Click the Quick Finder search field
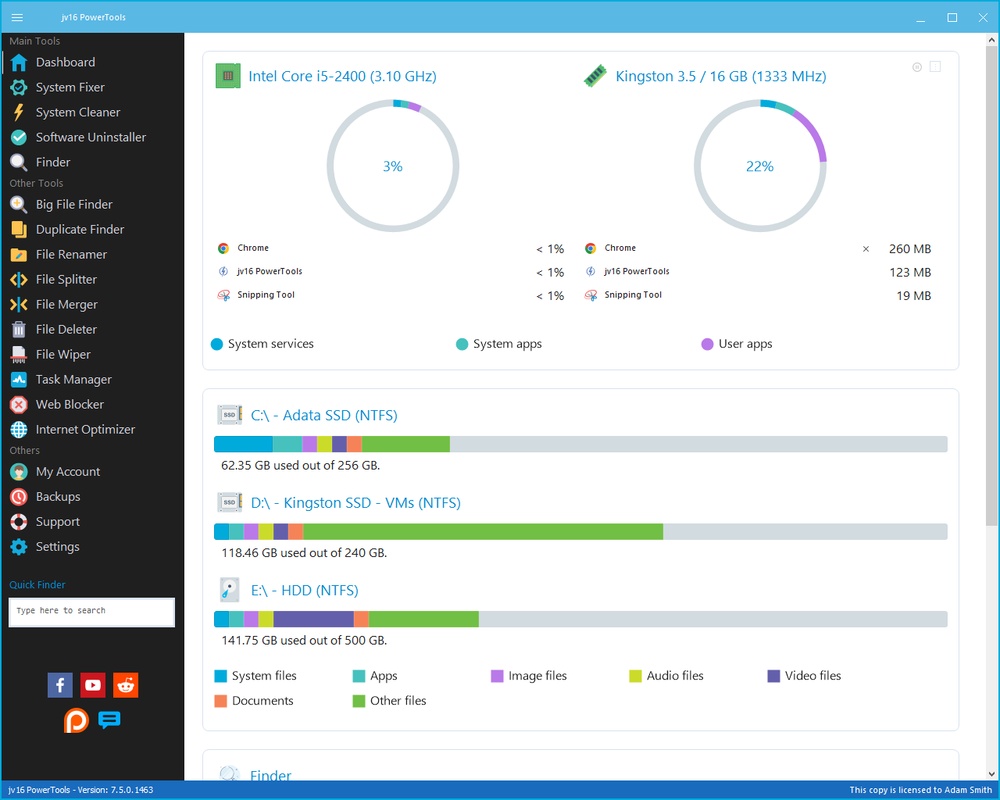 (92, 611)
